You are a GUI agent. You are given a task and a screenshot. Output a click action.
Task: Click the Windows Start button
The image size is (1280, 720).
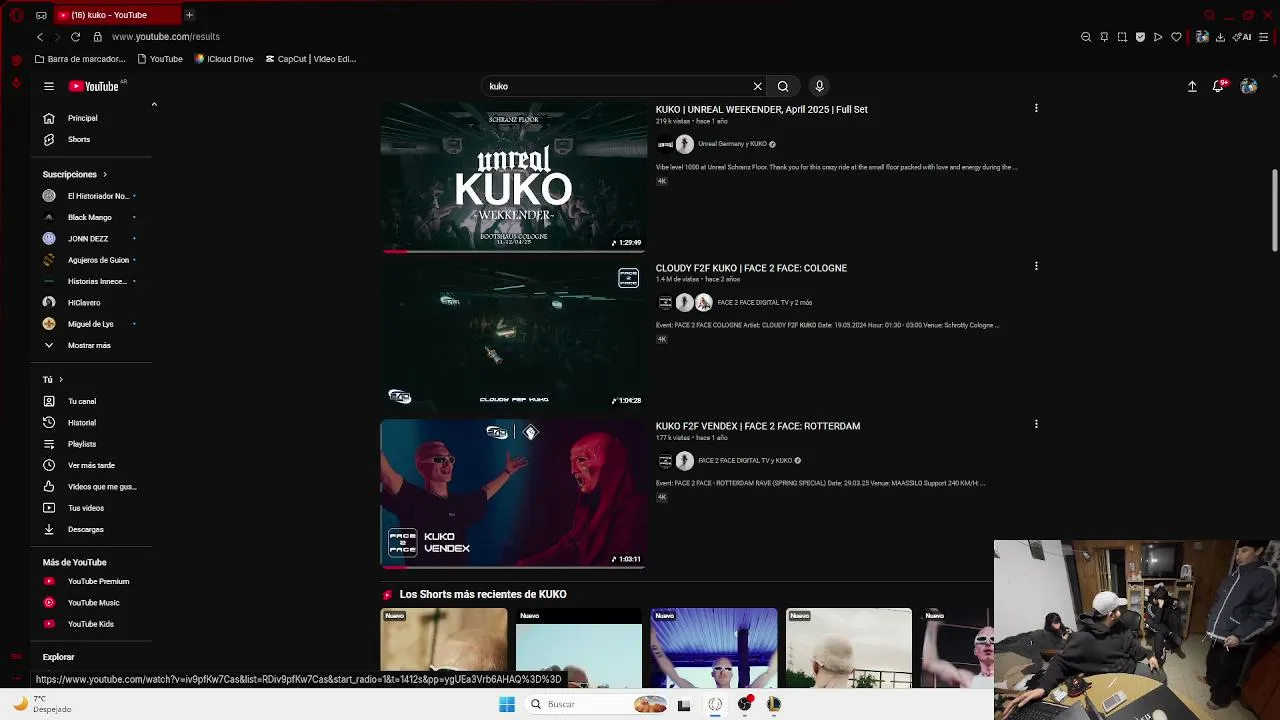click(507, 704)
